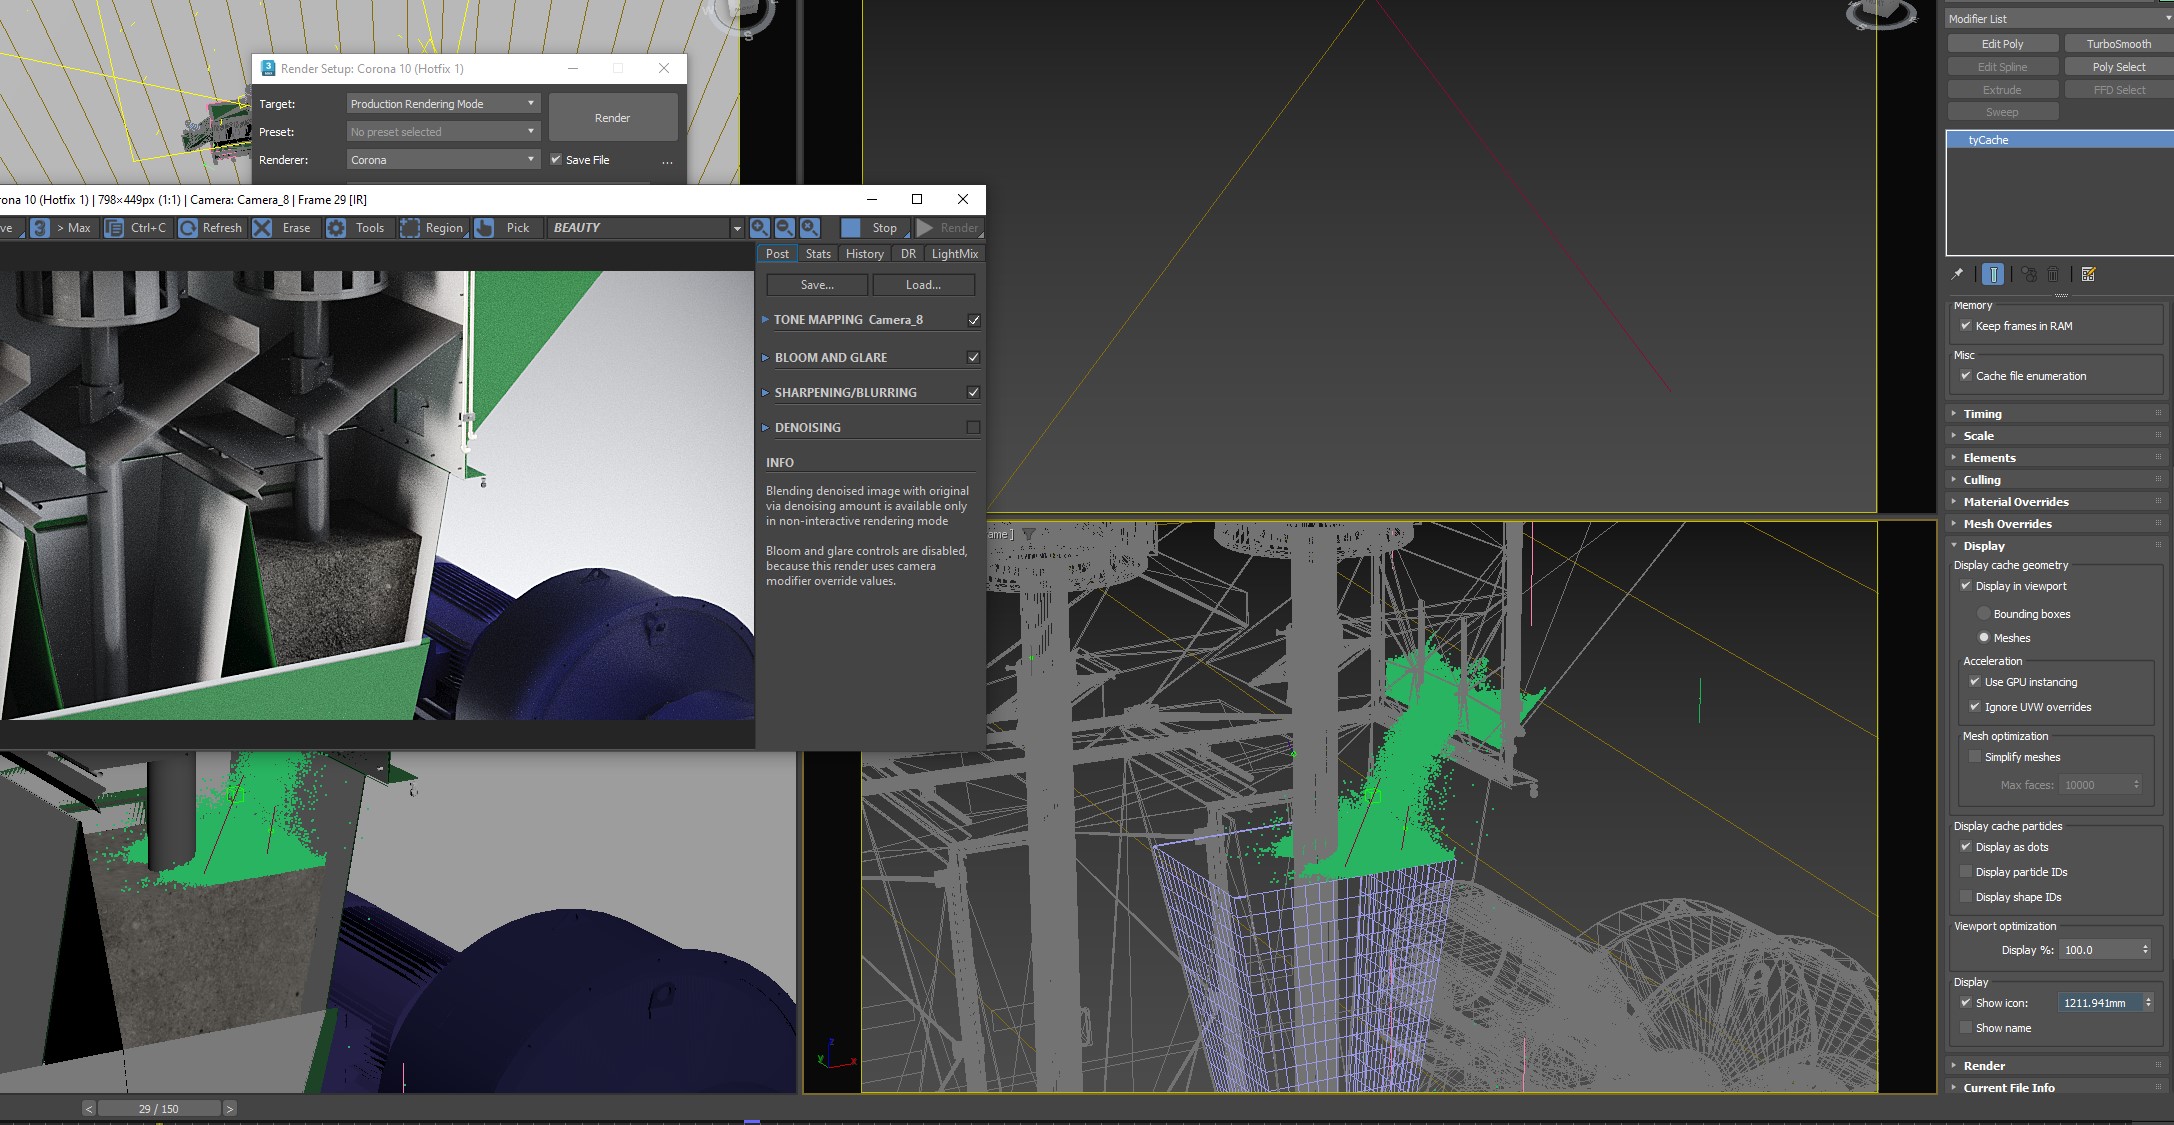Select Bounding boxes radio option
The width and height of the screenshot is (2174, 1125).
click(1984, 614)
